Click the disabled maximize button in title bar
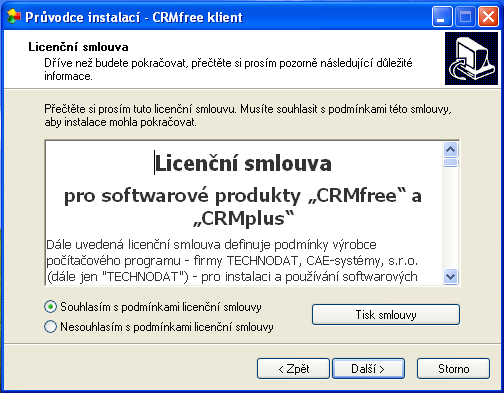Viewport: 504px width, 393px height. 465,17
